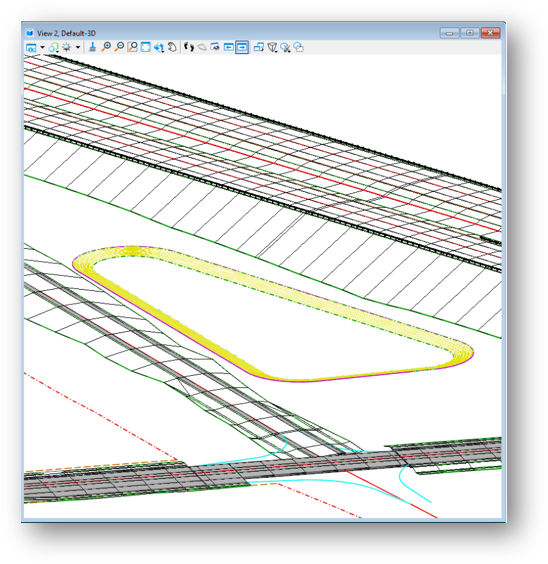Click the Fit View icon
Image resolution: width=548 pixels, height=564 pixels.
pos(145,47)
